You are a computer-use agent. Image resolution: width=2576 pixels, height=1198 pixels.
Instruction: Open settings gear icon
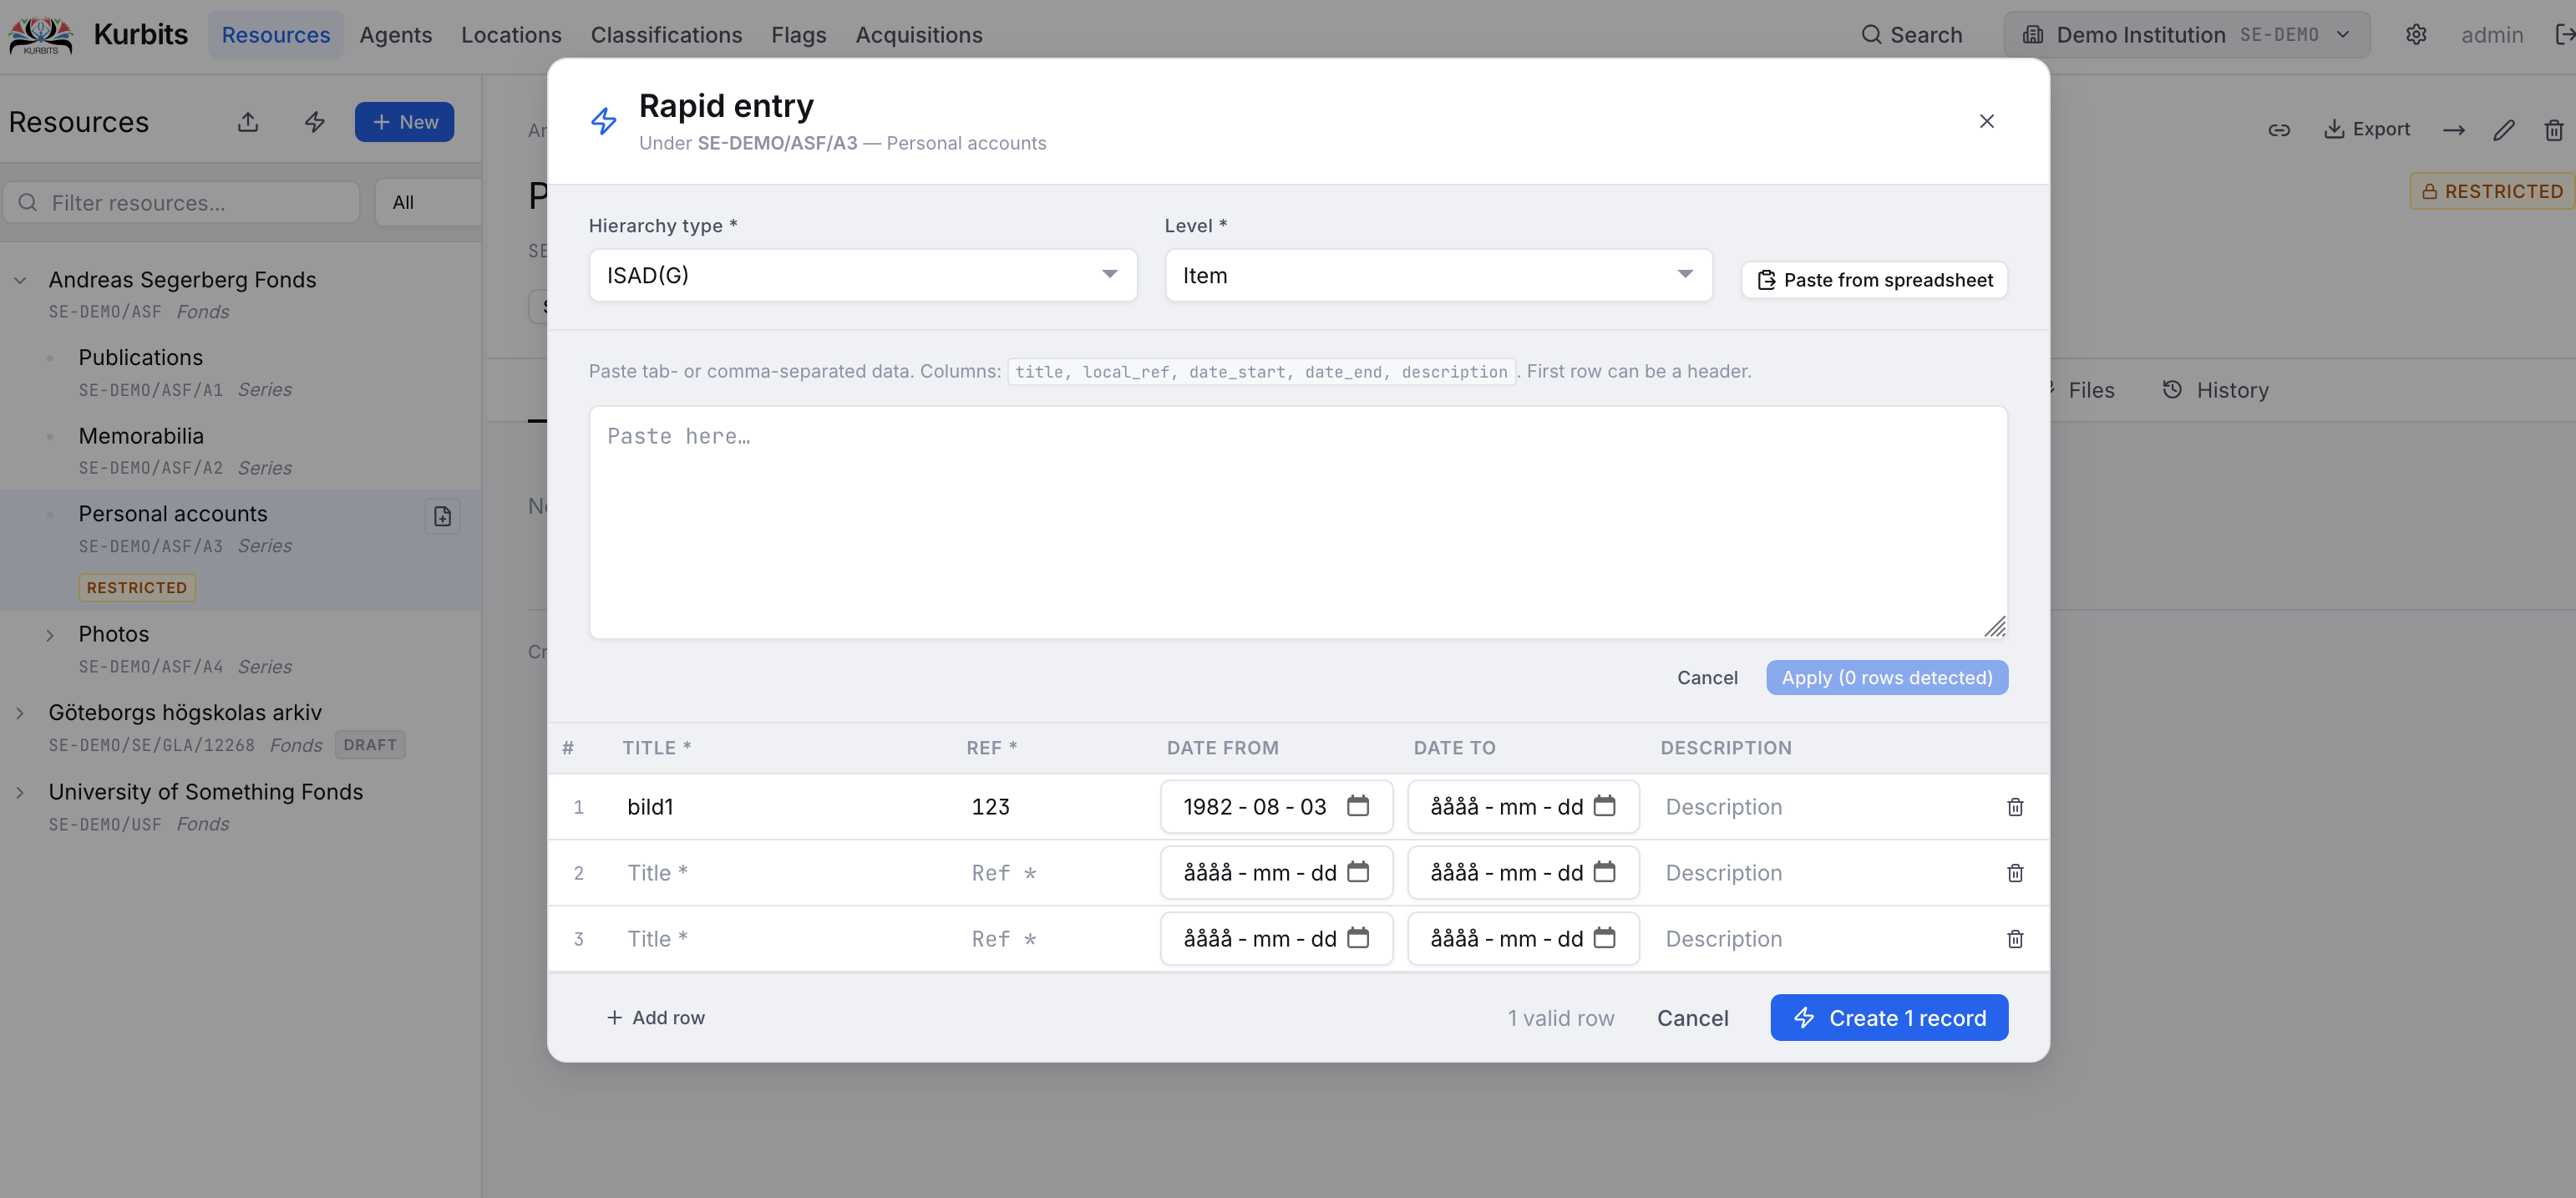pos(2416,35)
